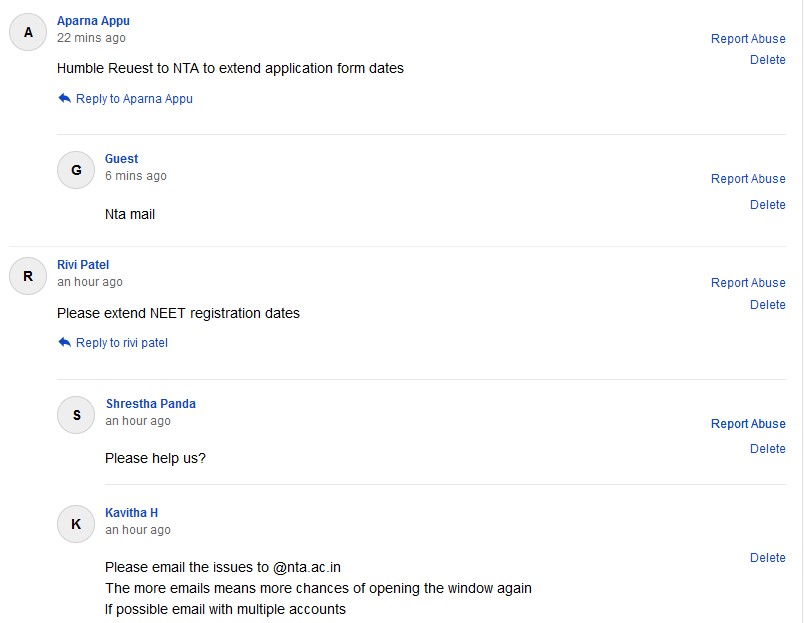Delete Rivi Patel's NEET registration comment

click(x=767, y=305)
